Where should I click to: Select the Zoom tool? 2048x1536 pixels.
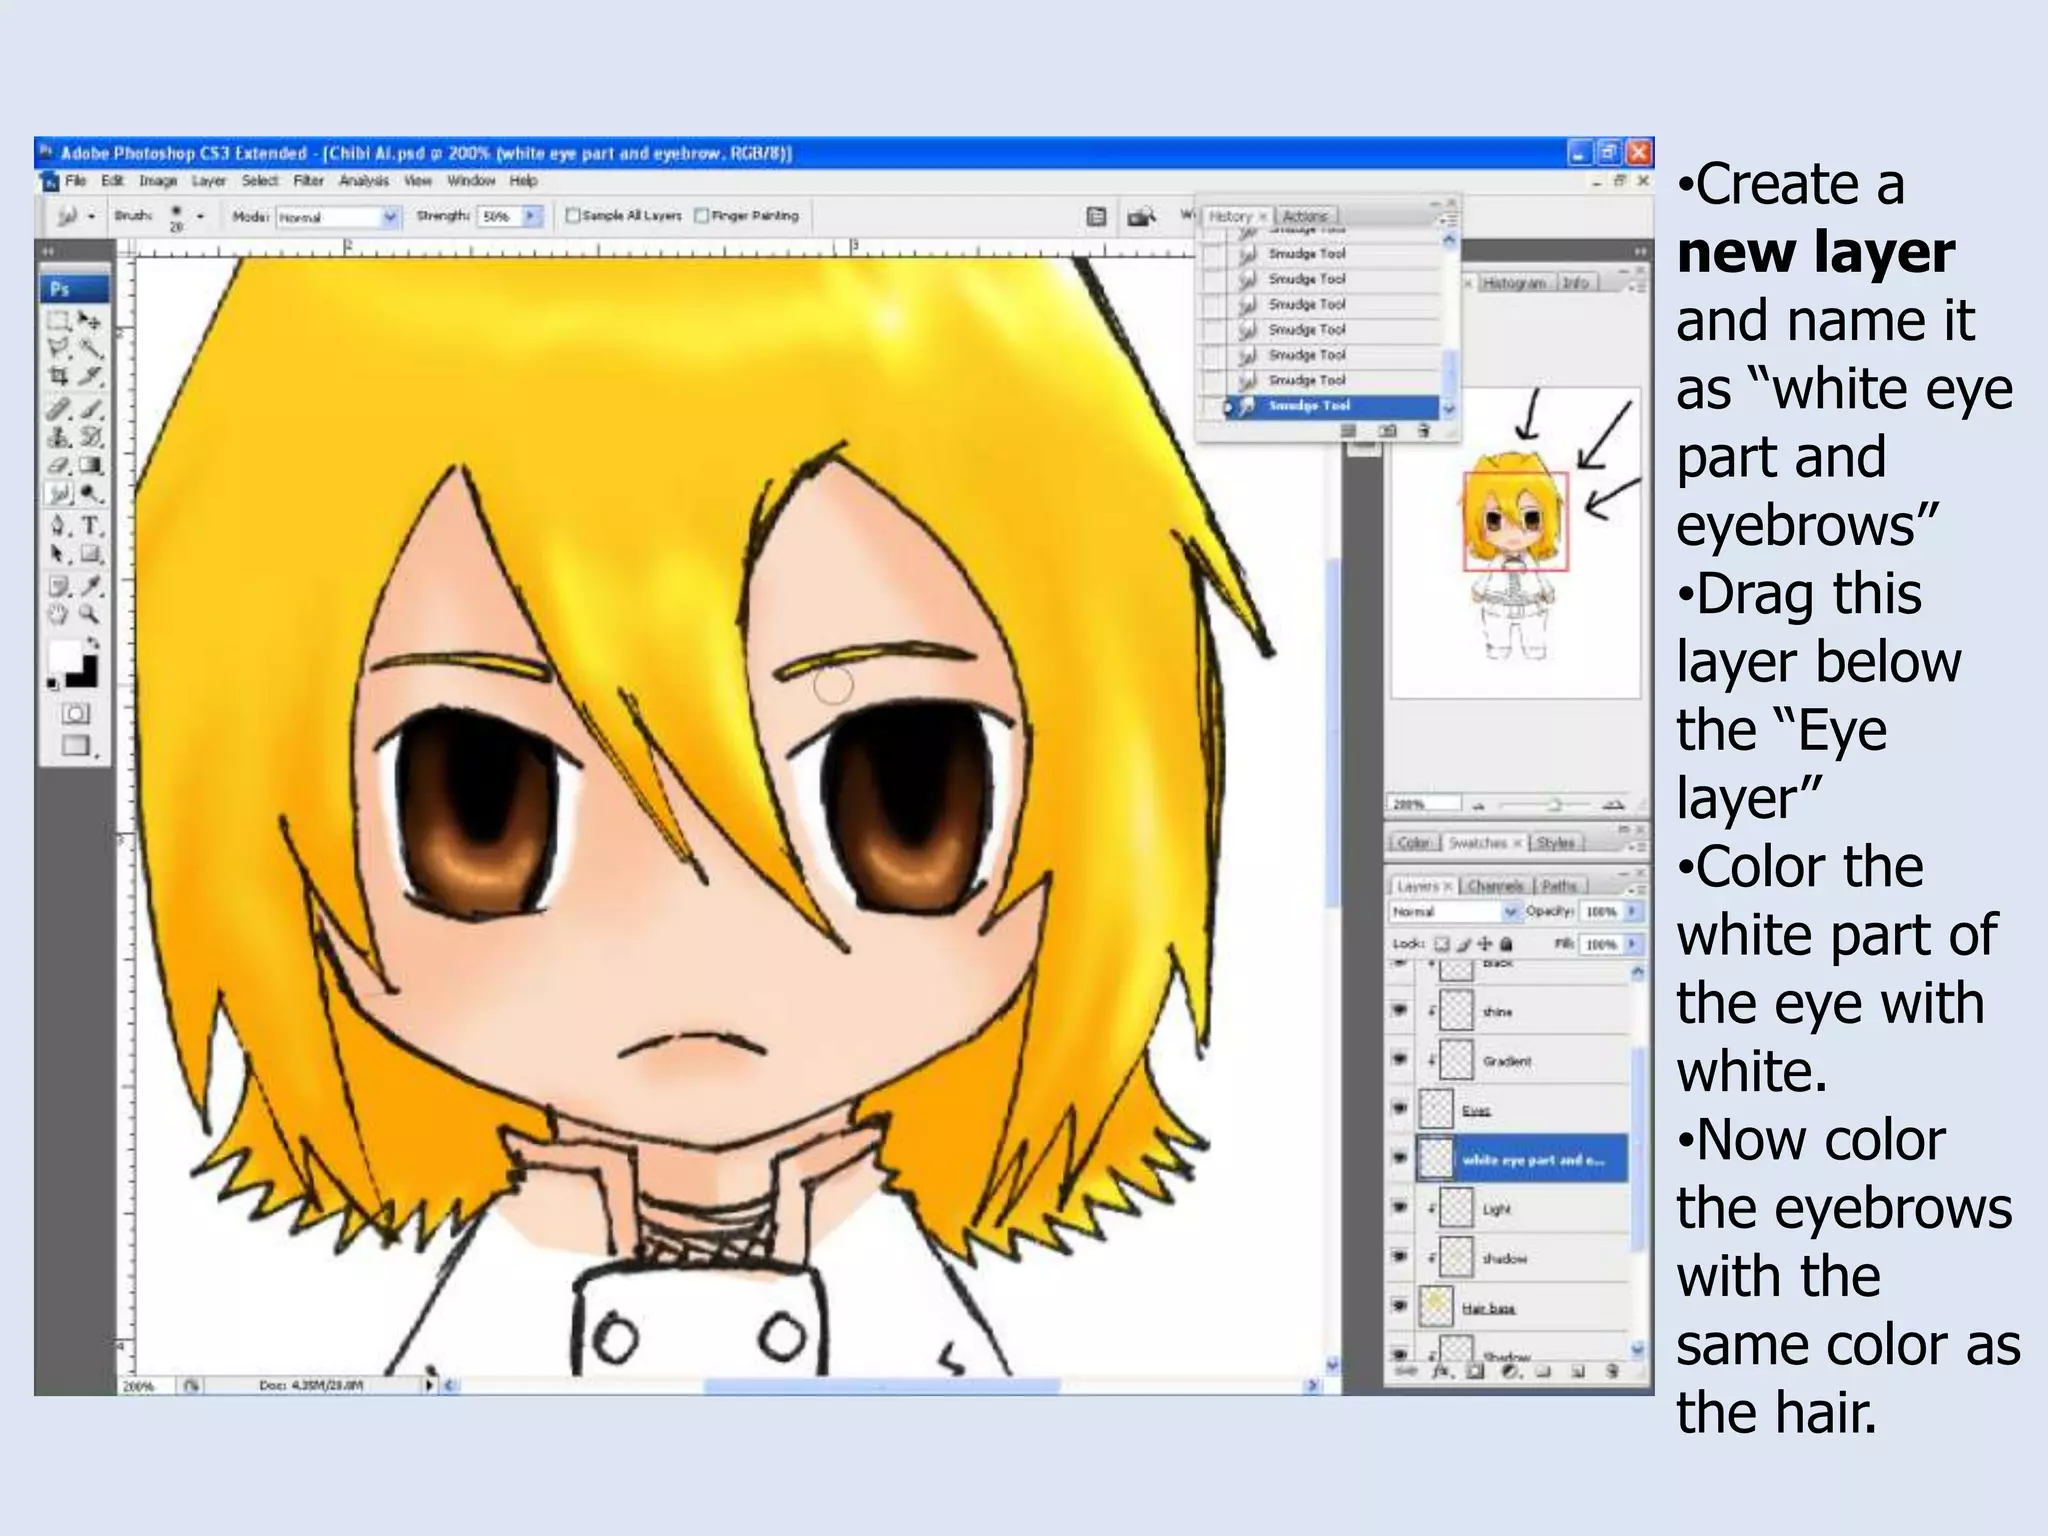(x=90, y=614)
